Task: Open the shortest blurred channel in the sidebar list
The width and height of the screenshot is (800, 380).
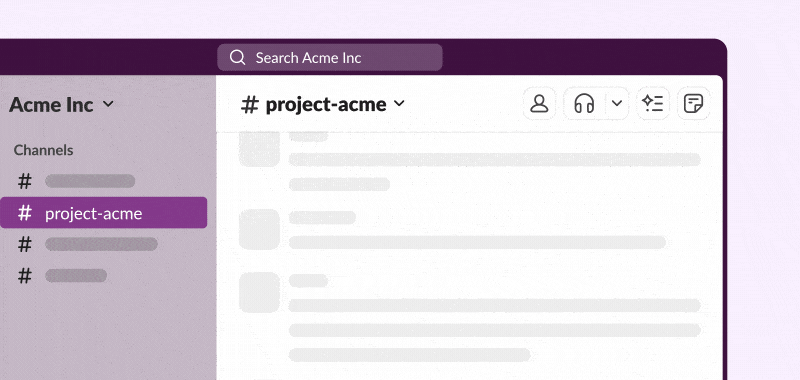Action: point(76,276)
